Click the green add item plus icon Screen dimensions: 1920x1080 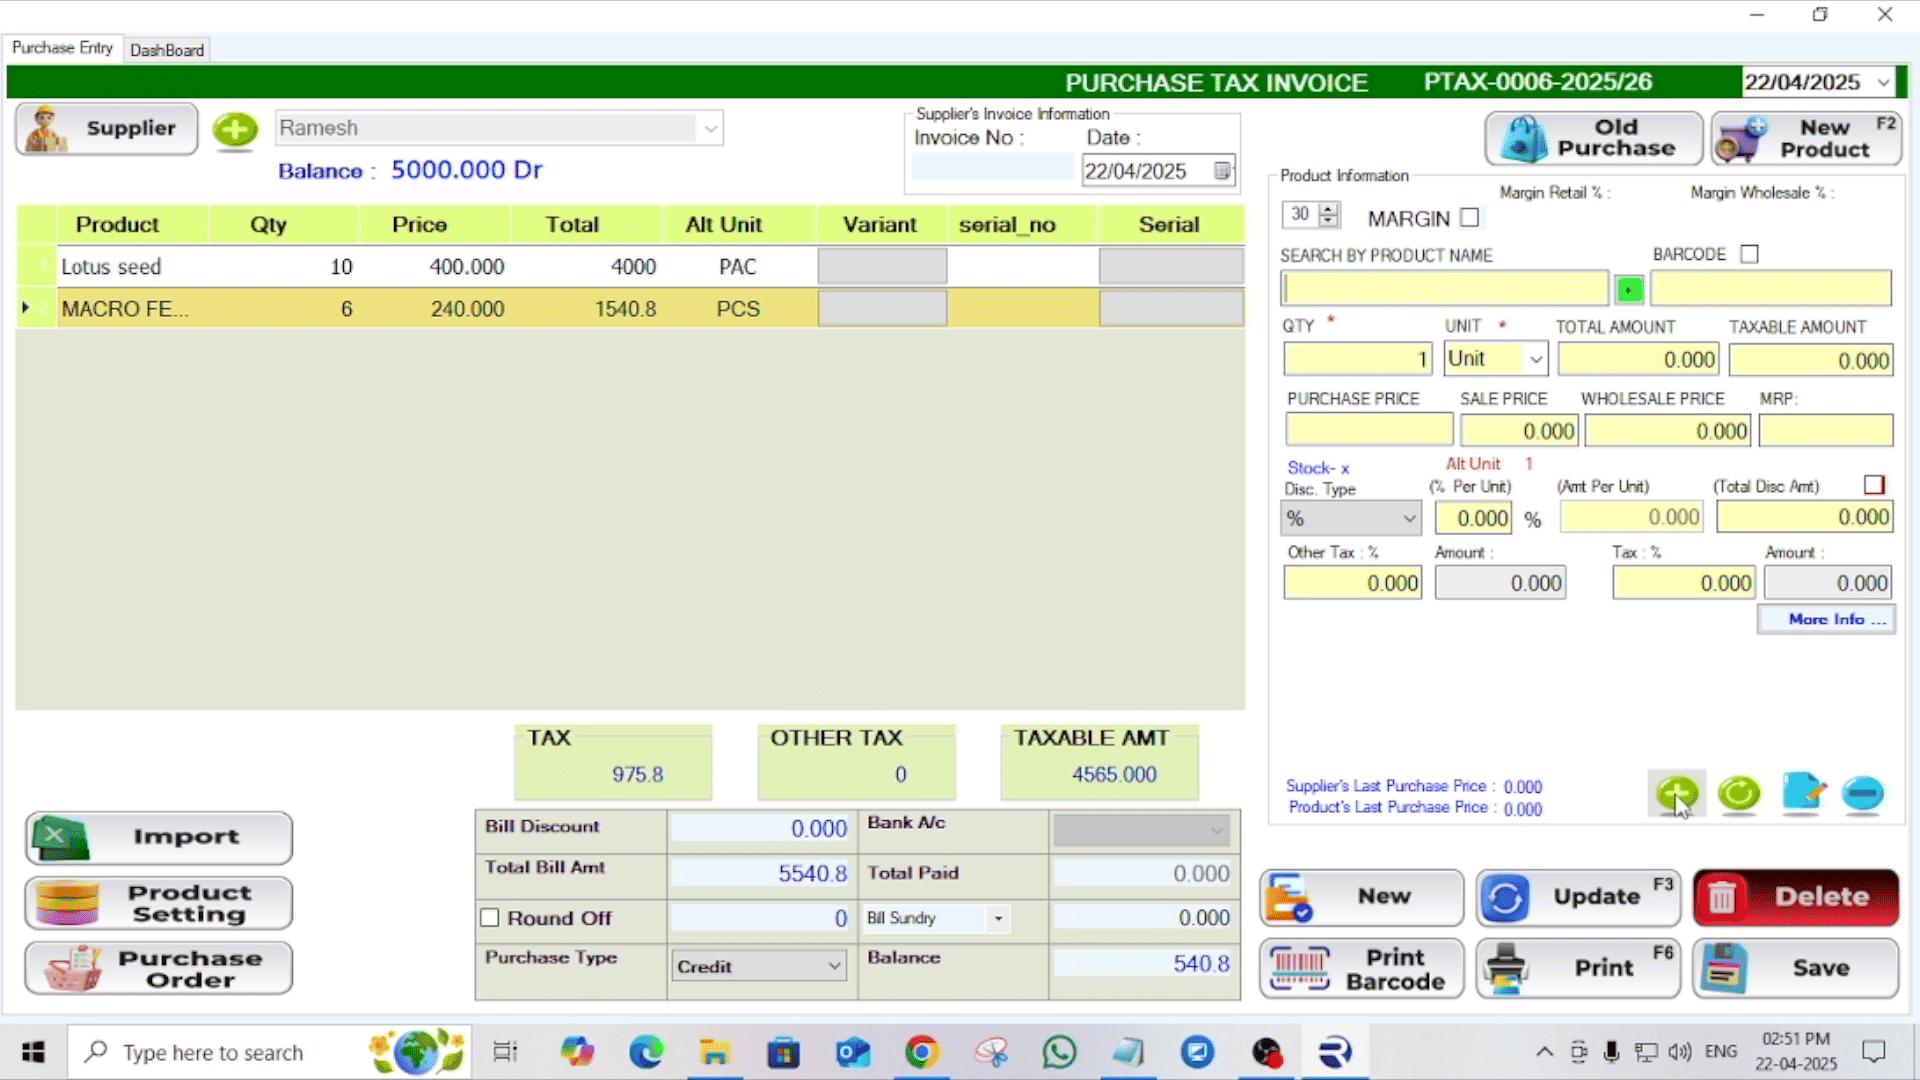click(1677, 794)
